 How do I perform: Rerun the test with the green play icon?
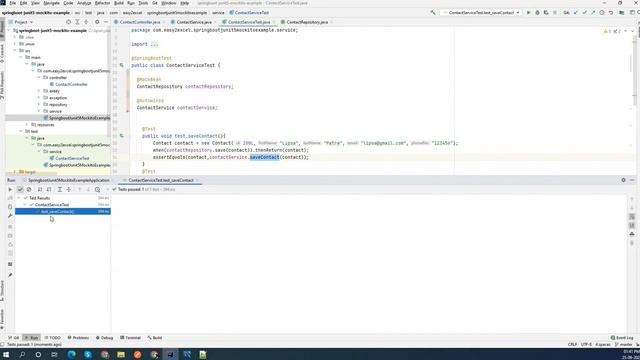point(10,189)
